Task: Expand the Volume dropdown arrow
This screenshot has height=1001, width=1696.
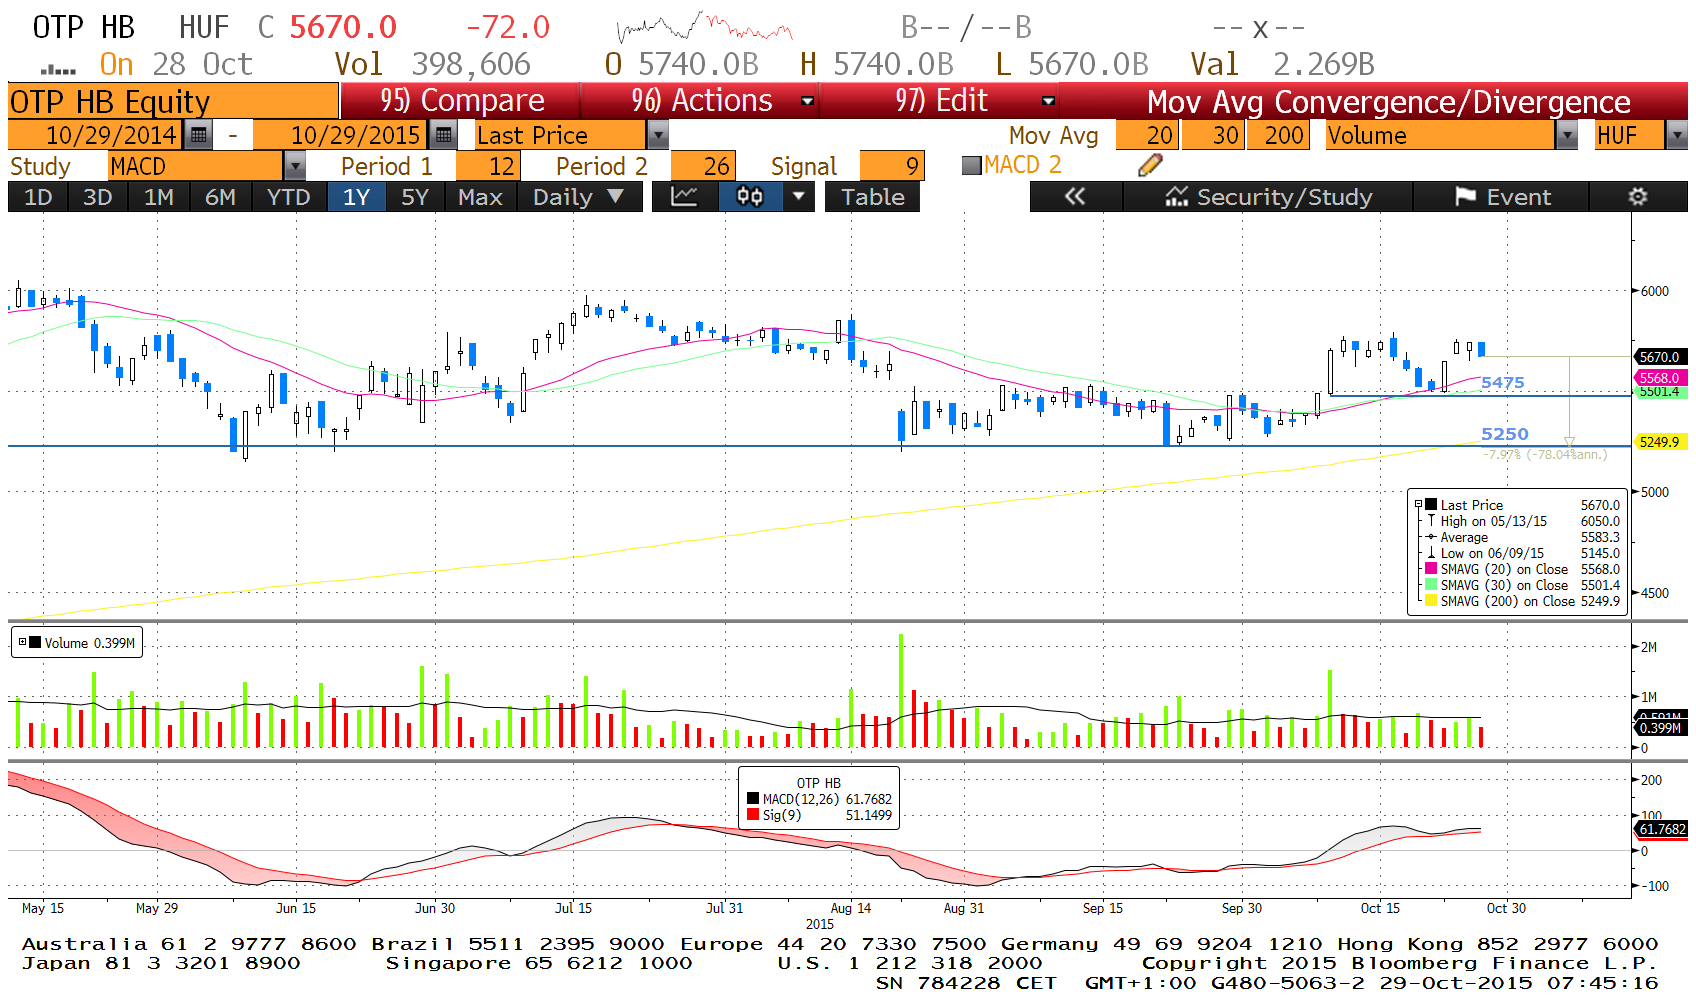Action: click(x=1567, y=135)
